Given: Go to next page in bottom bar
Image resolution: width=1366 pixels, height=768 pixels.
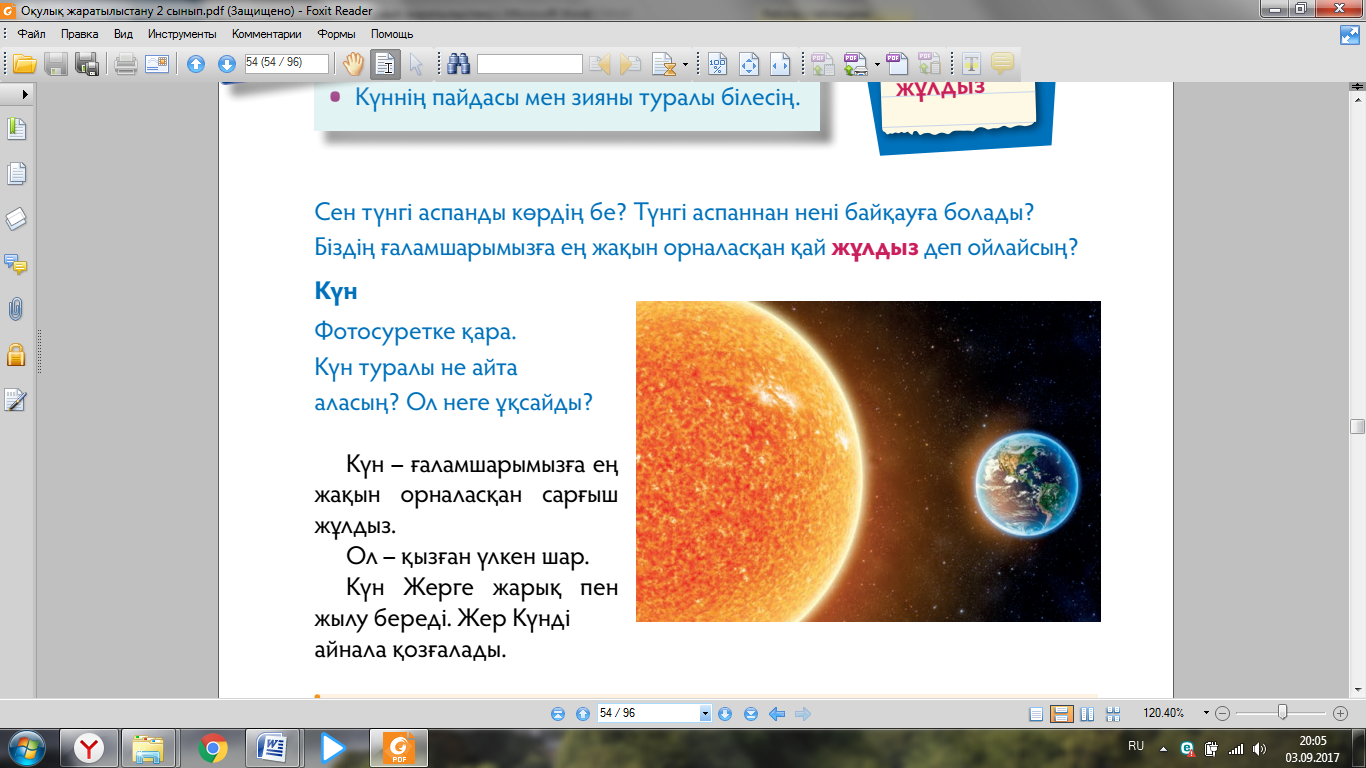Looking at the screenshot, I should point(725,714).
